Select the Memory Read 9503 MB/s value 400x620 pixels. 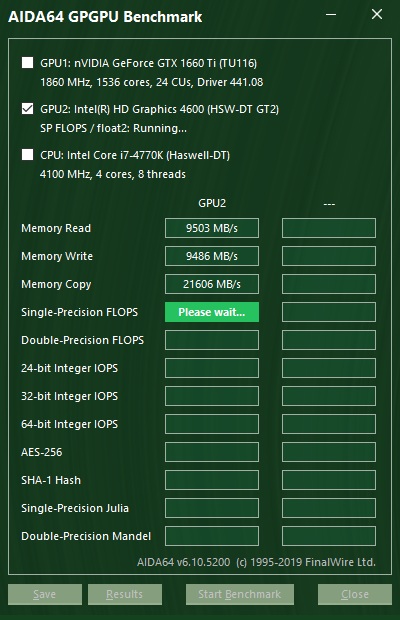212,228
